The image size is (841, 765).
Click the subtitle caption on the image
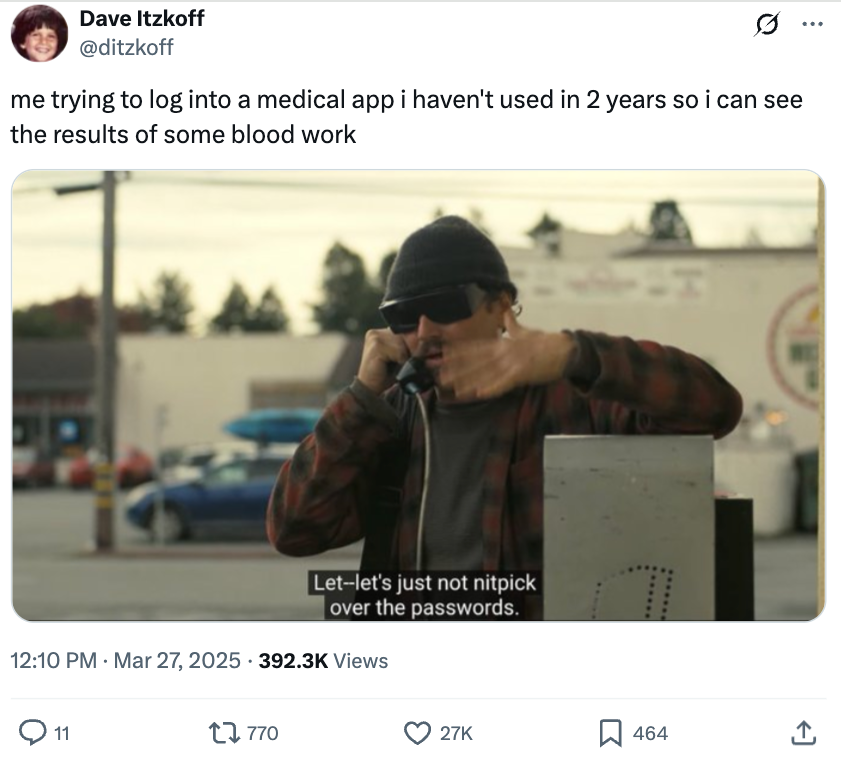(x=425, y=594)
